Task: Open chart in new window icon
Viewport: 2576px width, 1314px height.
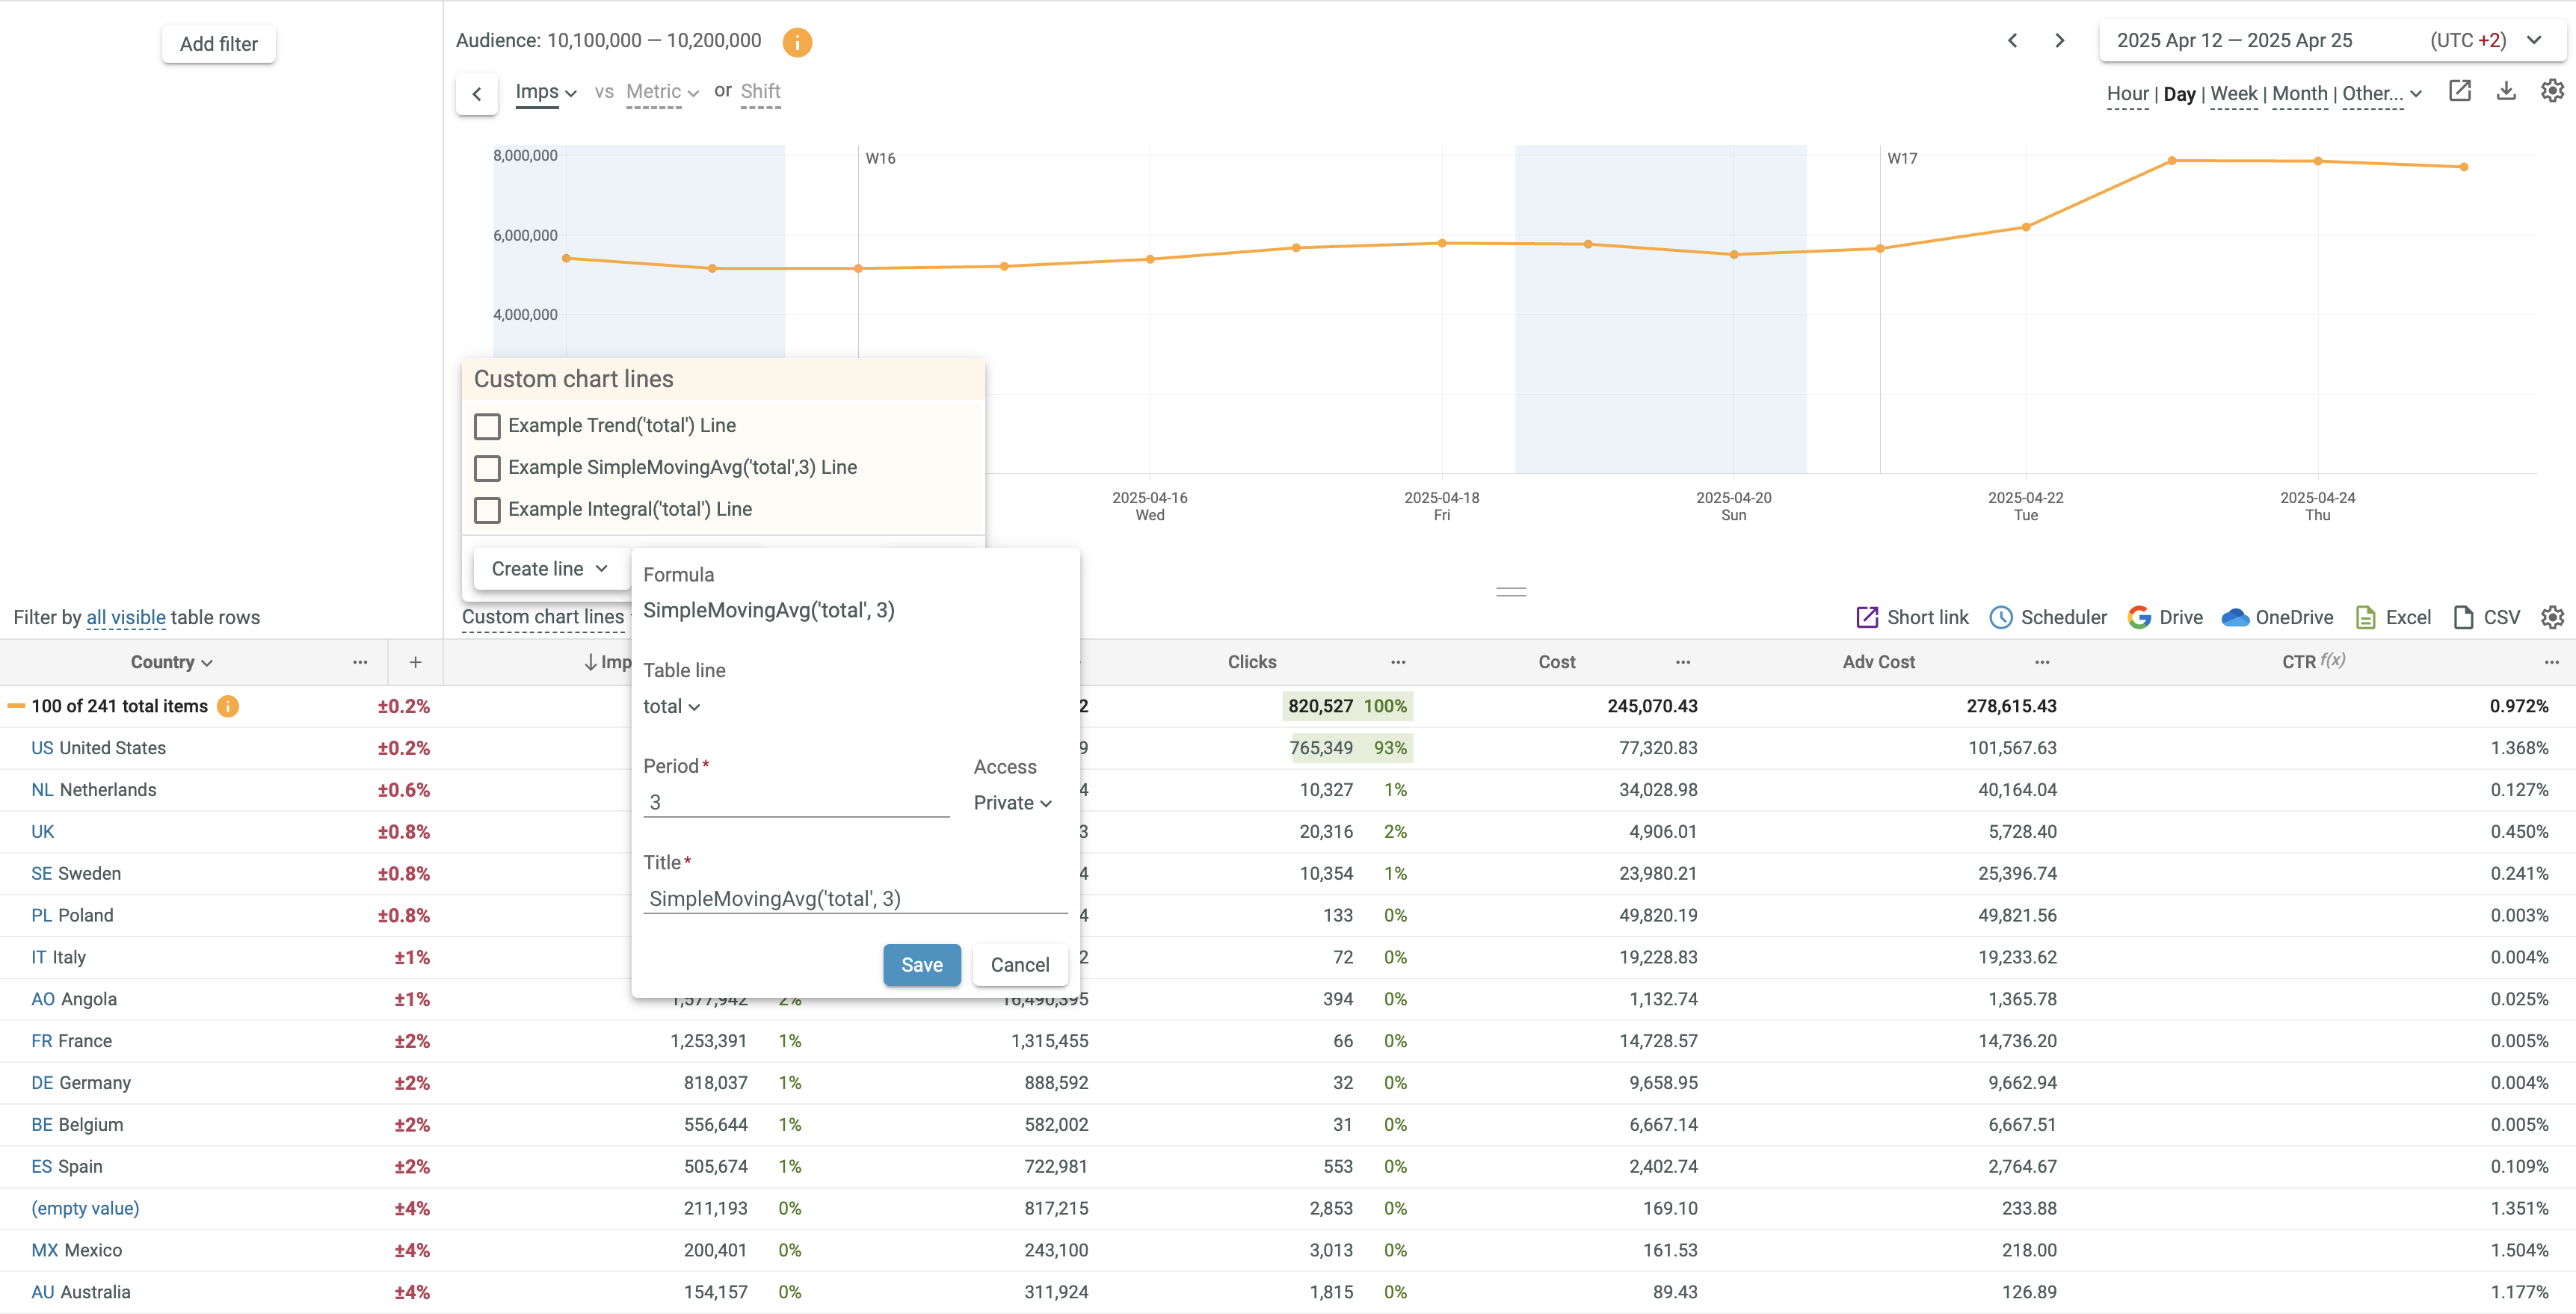Action: tap(2460, 91)
